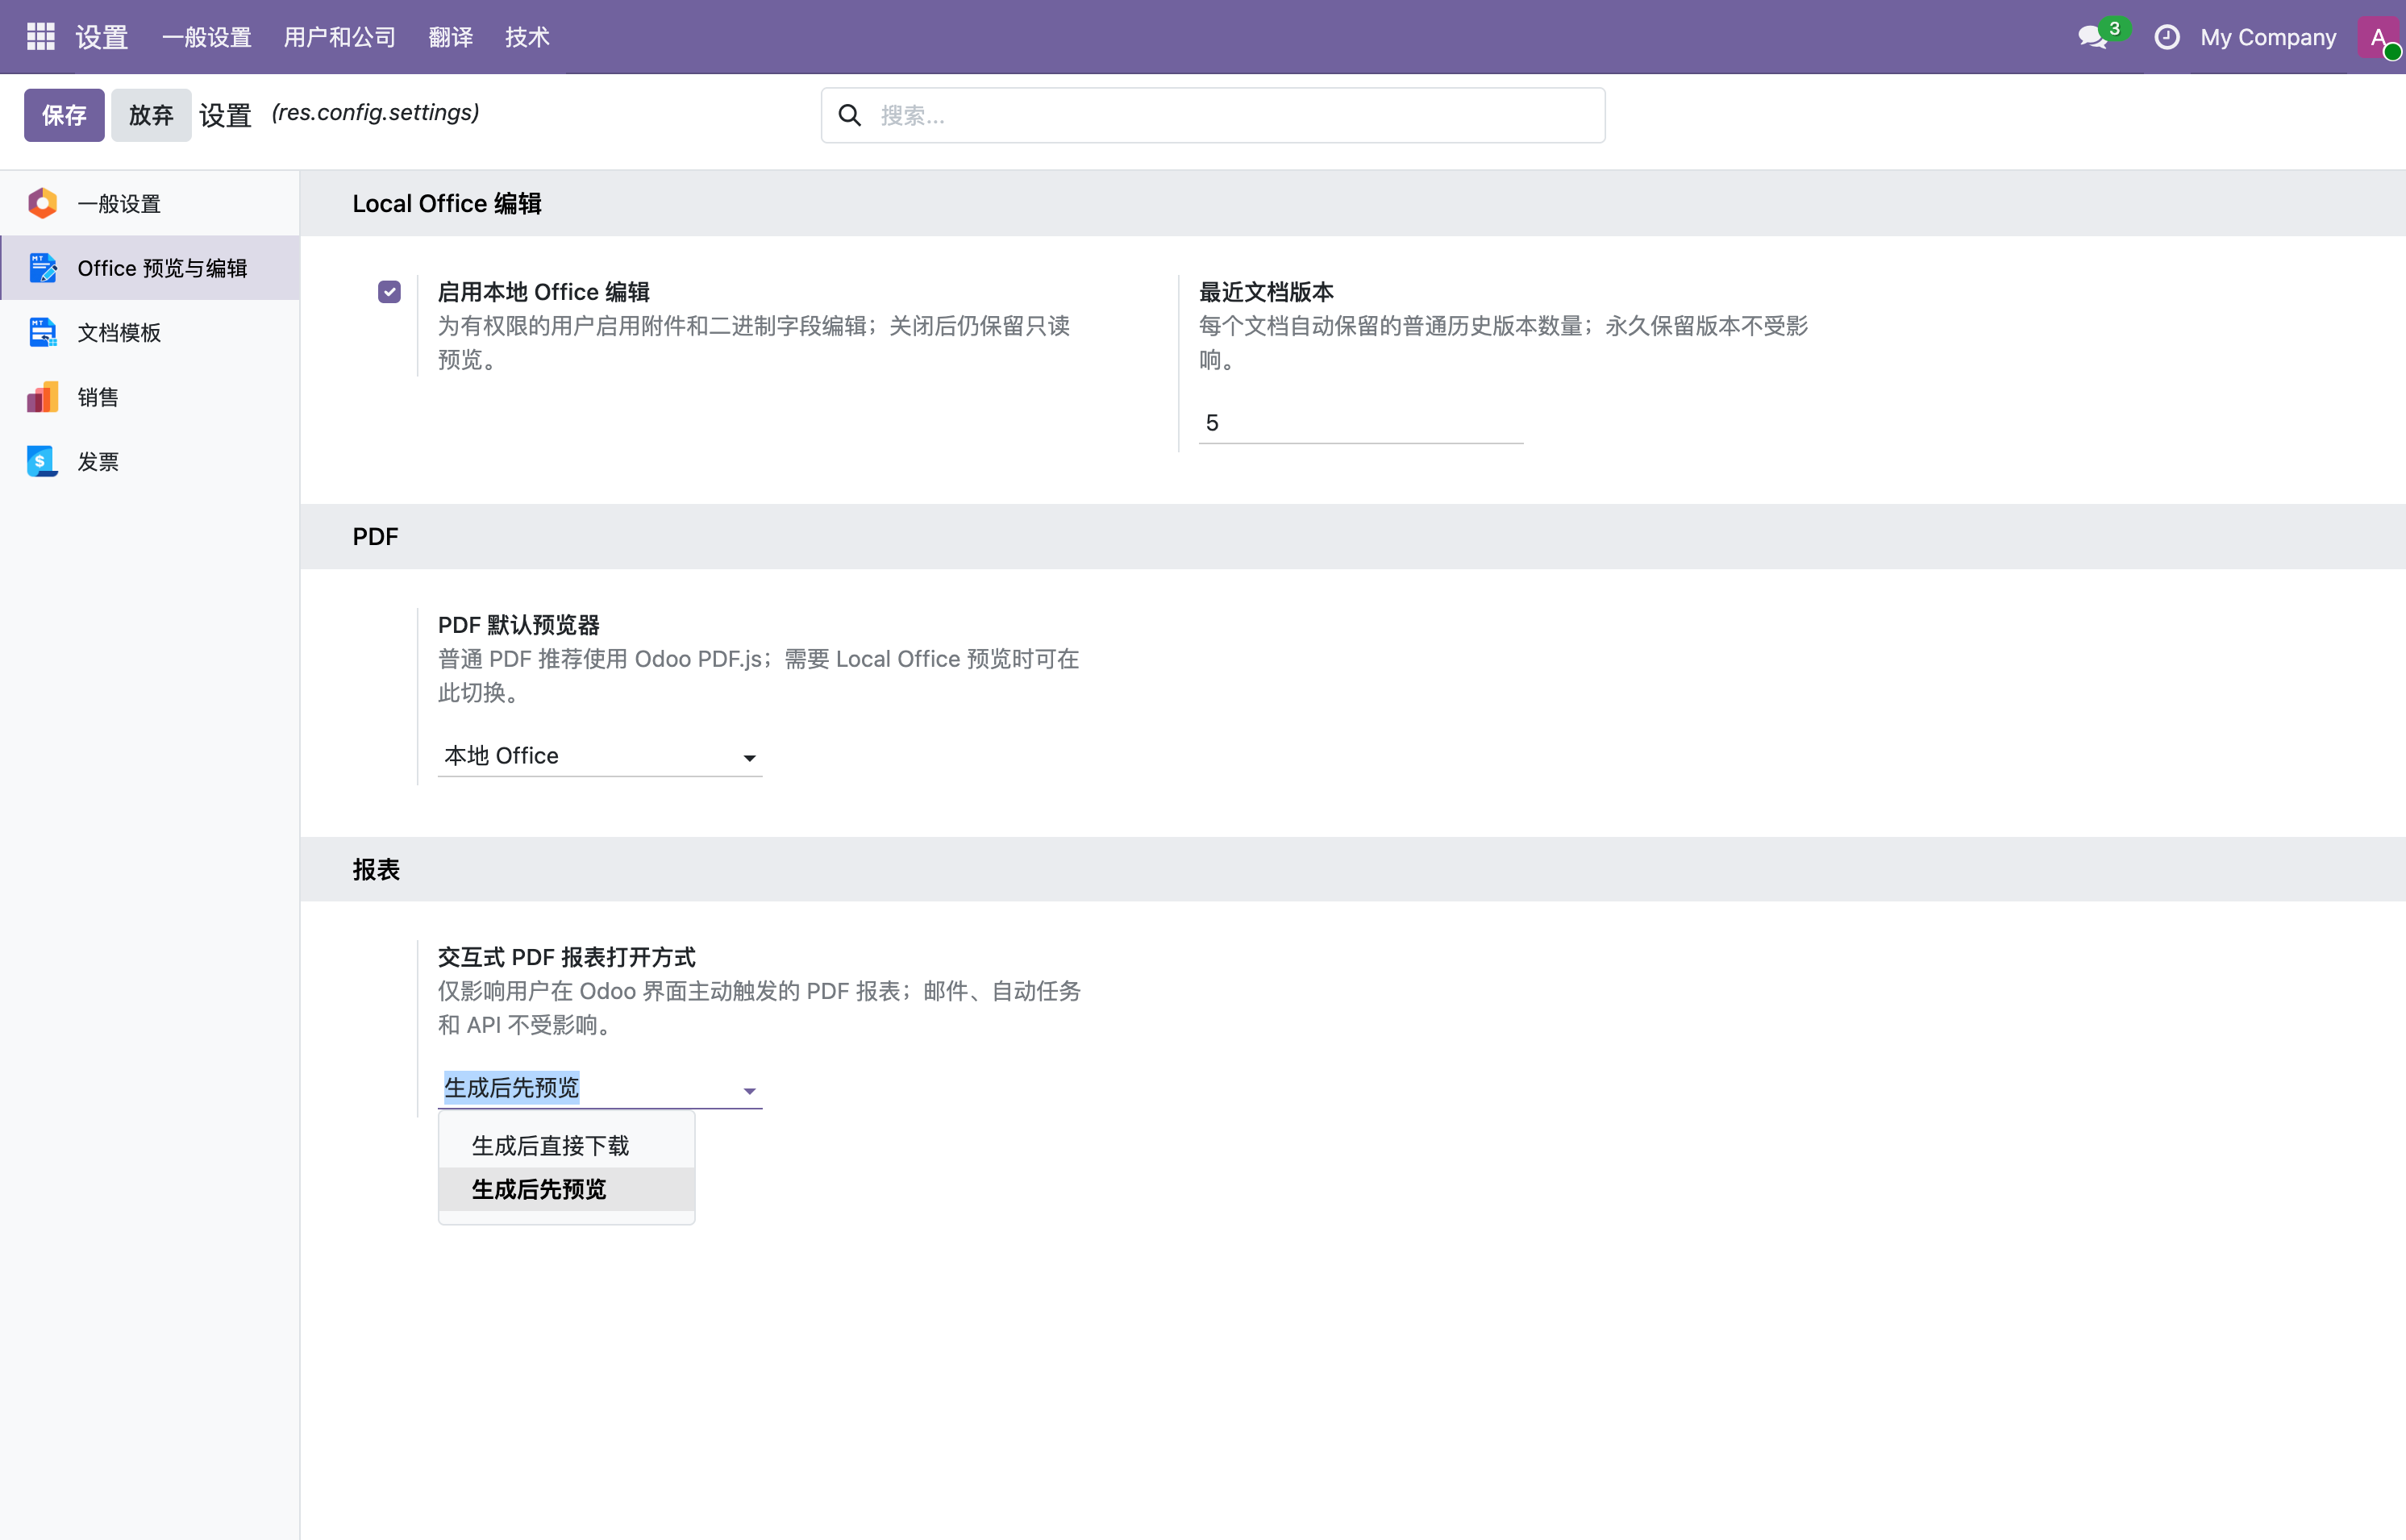Click the 放弃 button
The image size is (2406, 1540).
[x=151, y=115]
